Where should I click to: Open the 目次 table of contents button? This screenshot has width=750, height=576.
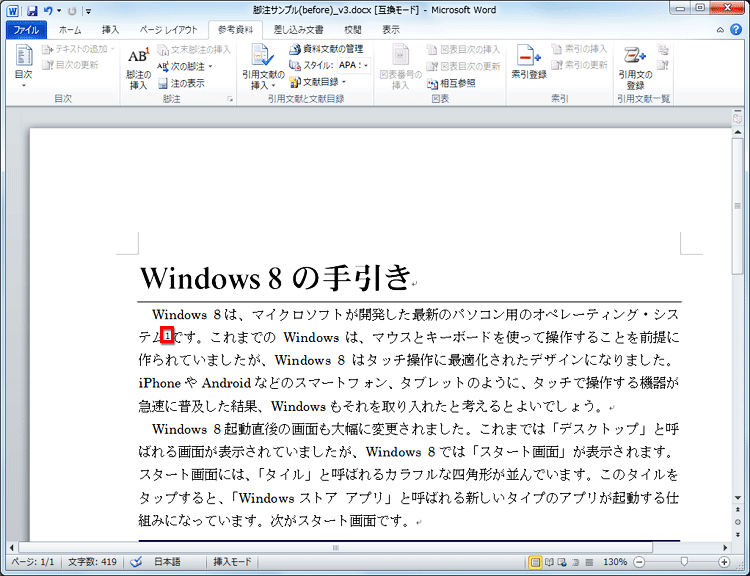click(x=23, y=66)
